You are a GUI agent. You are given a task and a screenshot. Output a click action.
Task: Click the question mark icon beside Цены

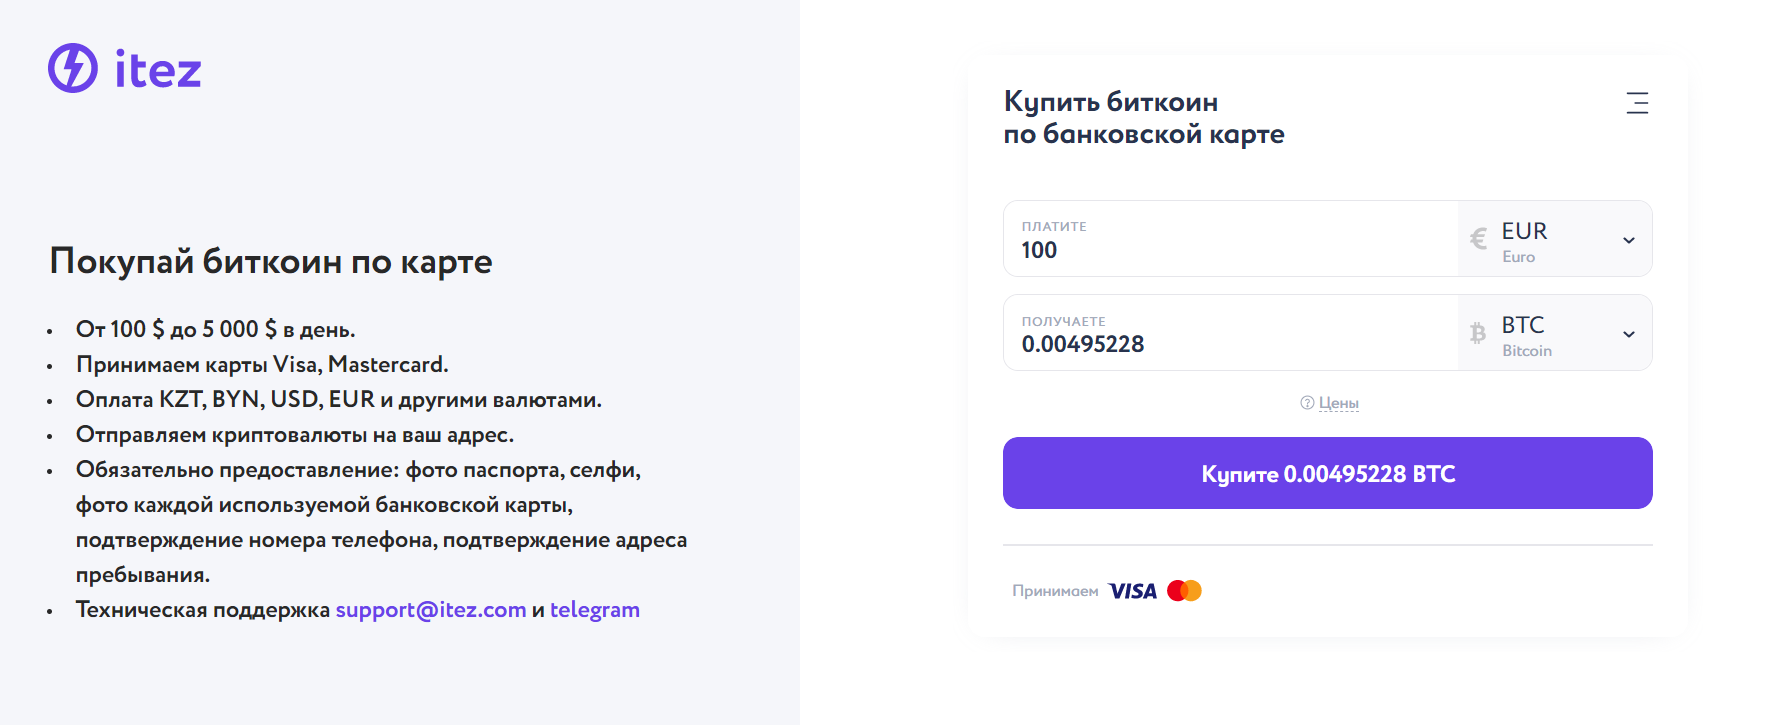coord(1307,403)
